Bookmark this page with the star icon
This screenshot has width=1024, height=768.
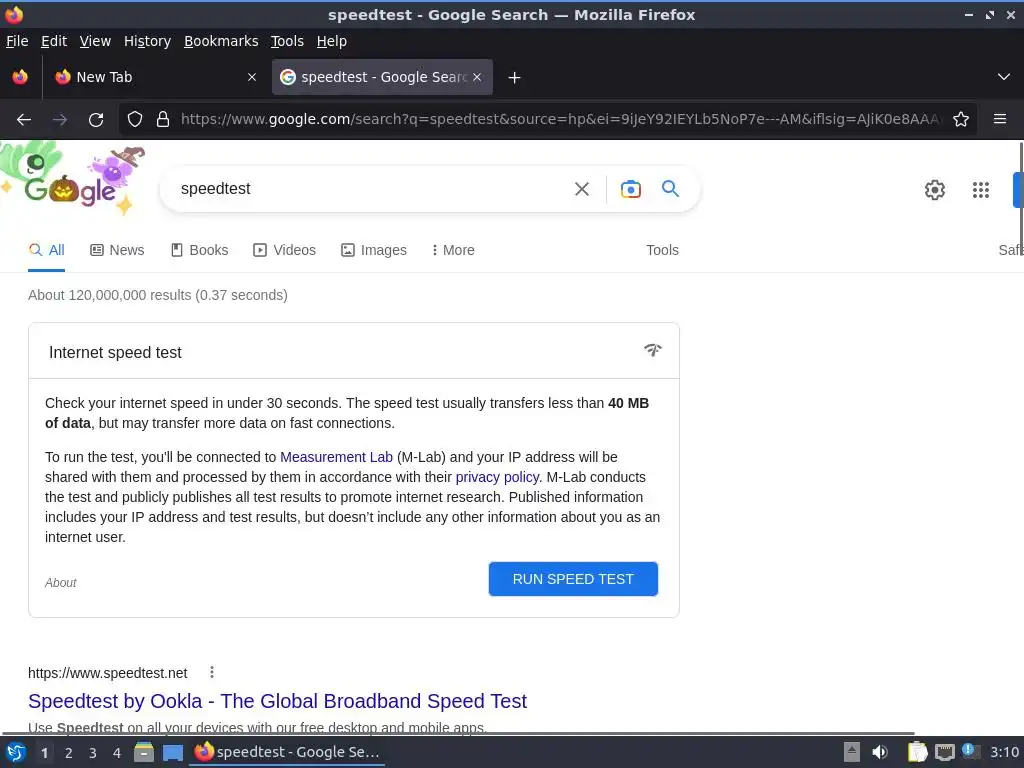click(x=961, y=120)
